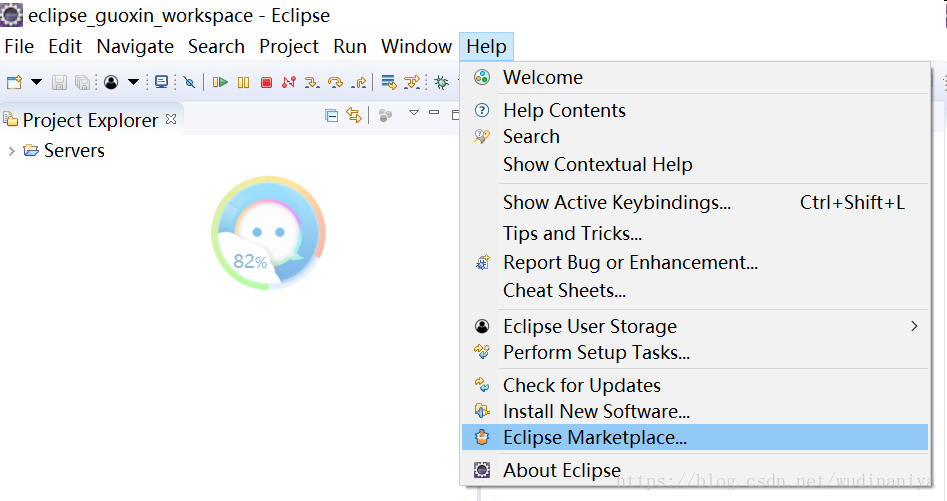This screenshot has height=501, width=947.
Task: Open the Edit menu
Action: [65, 46]
